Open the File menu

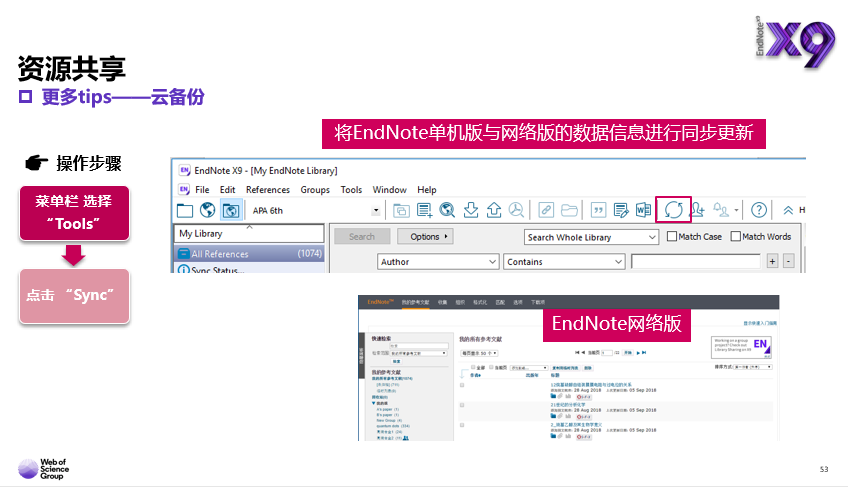click(202, 190)
